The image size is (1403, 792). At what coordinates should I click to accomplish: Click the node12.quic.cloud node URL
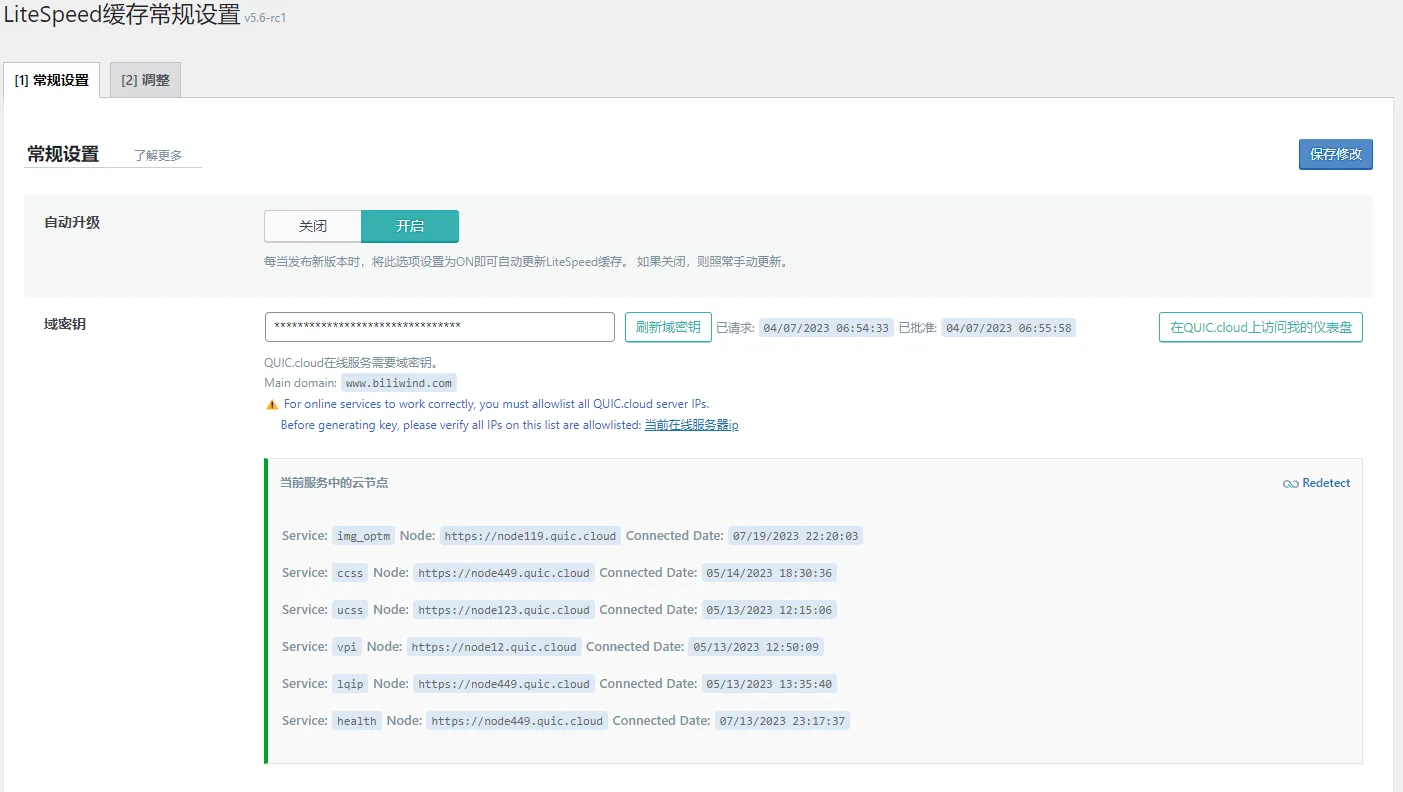tap(494, 647)
